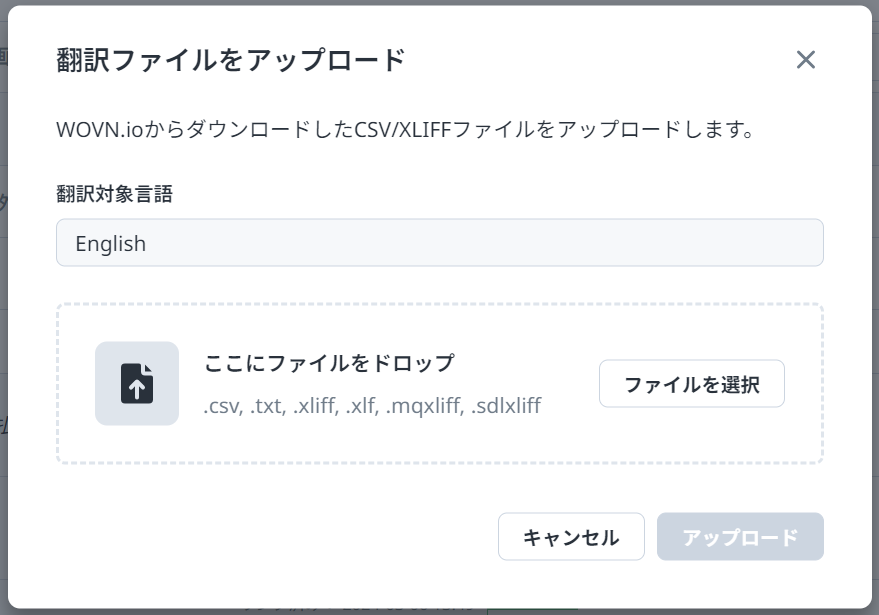879x615 pixels.
Task: Close the upload dialog via X icon
Action: [807, 60]
